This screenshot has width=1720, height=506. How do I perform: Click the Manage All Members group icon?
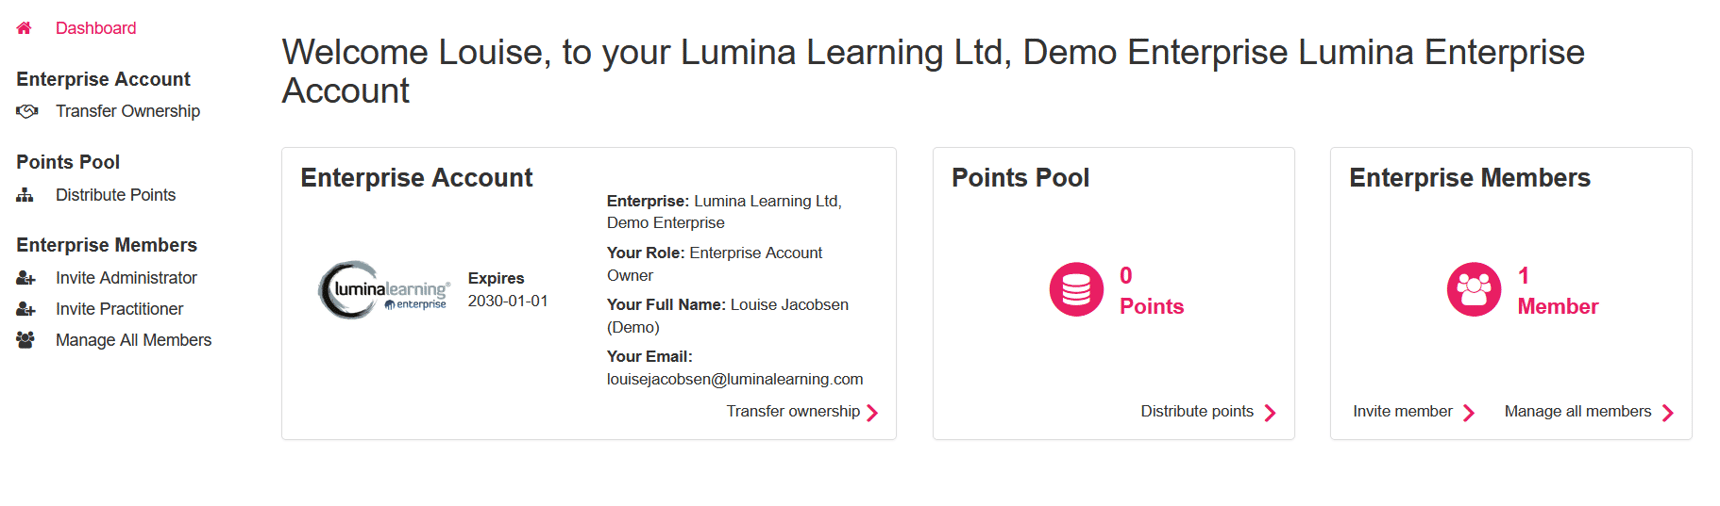(x=26, y=340)
